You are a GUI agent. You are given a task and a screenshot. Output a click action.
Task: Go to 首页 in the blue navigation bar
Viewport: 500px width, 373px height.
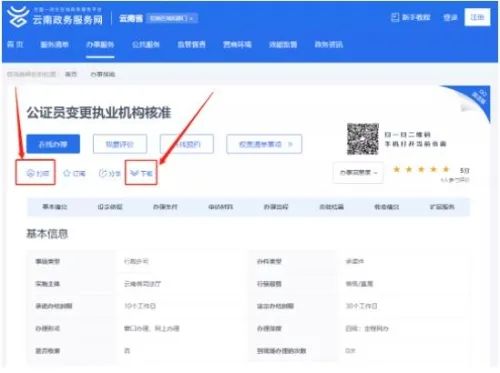pos(15,44)
